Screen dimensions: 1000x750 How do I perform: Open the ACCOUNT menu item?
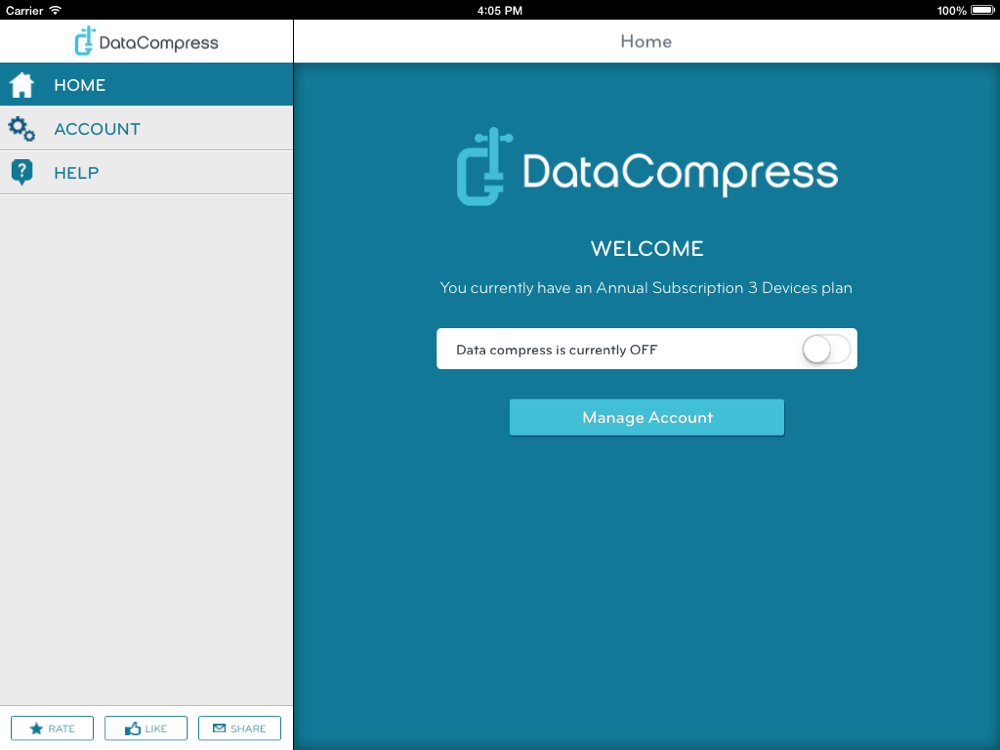(147, 129)
